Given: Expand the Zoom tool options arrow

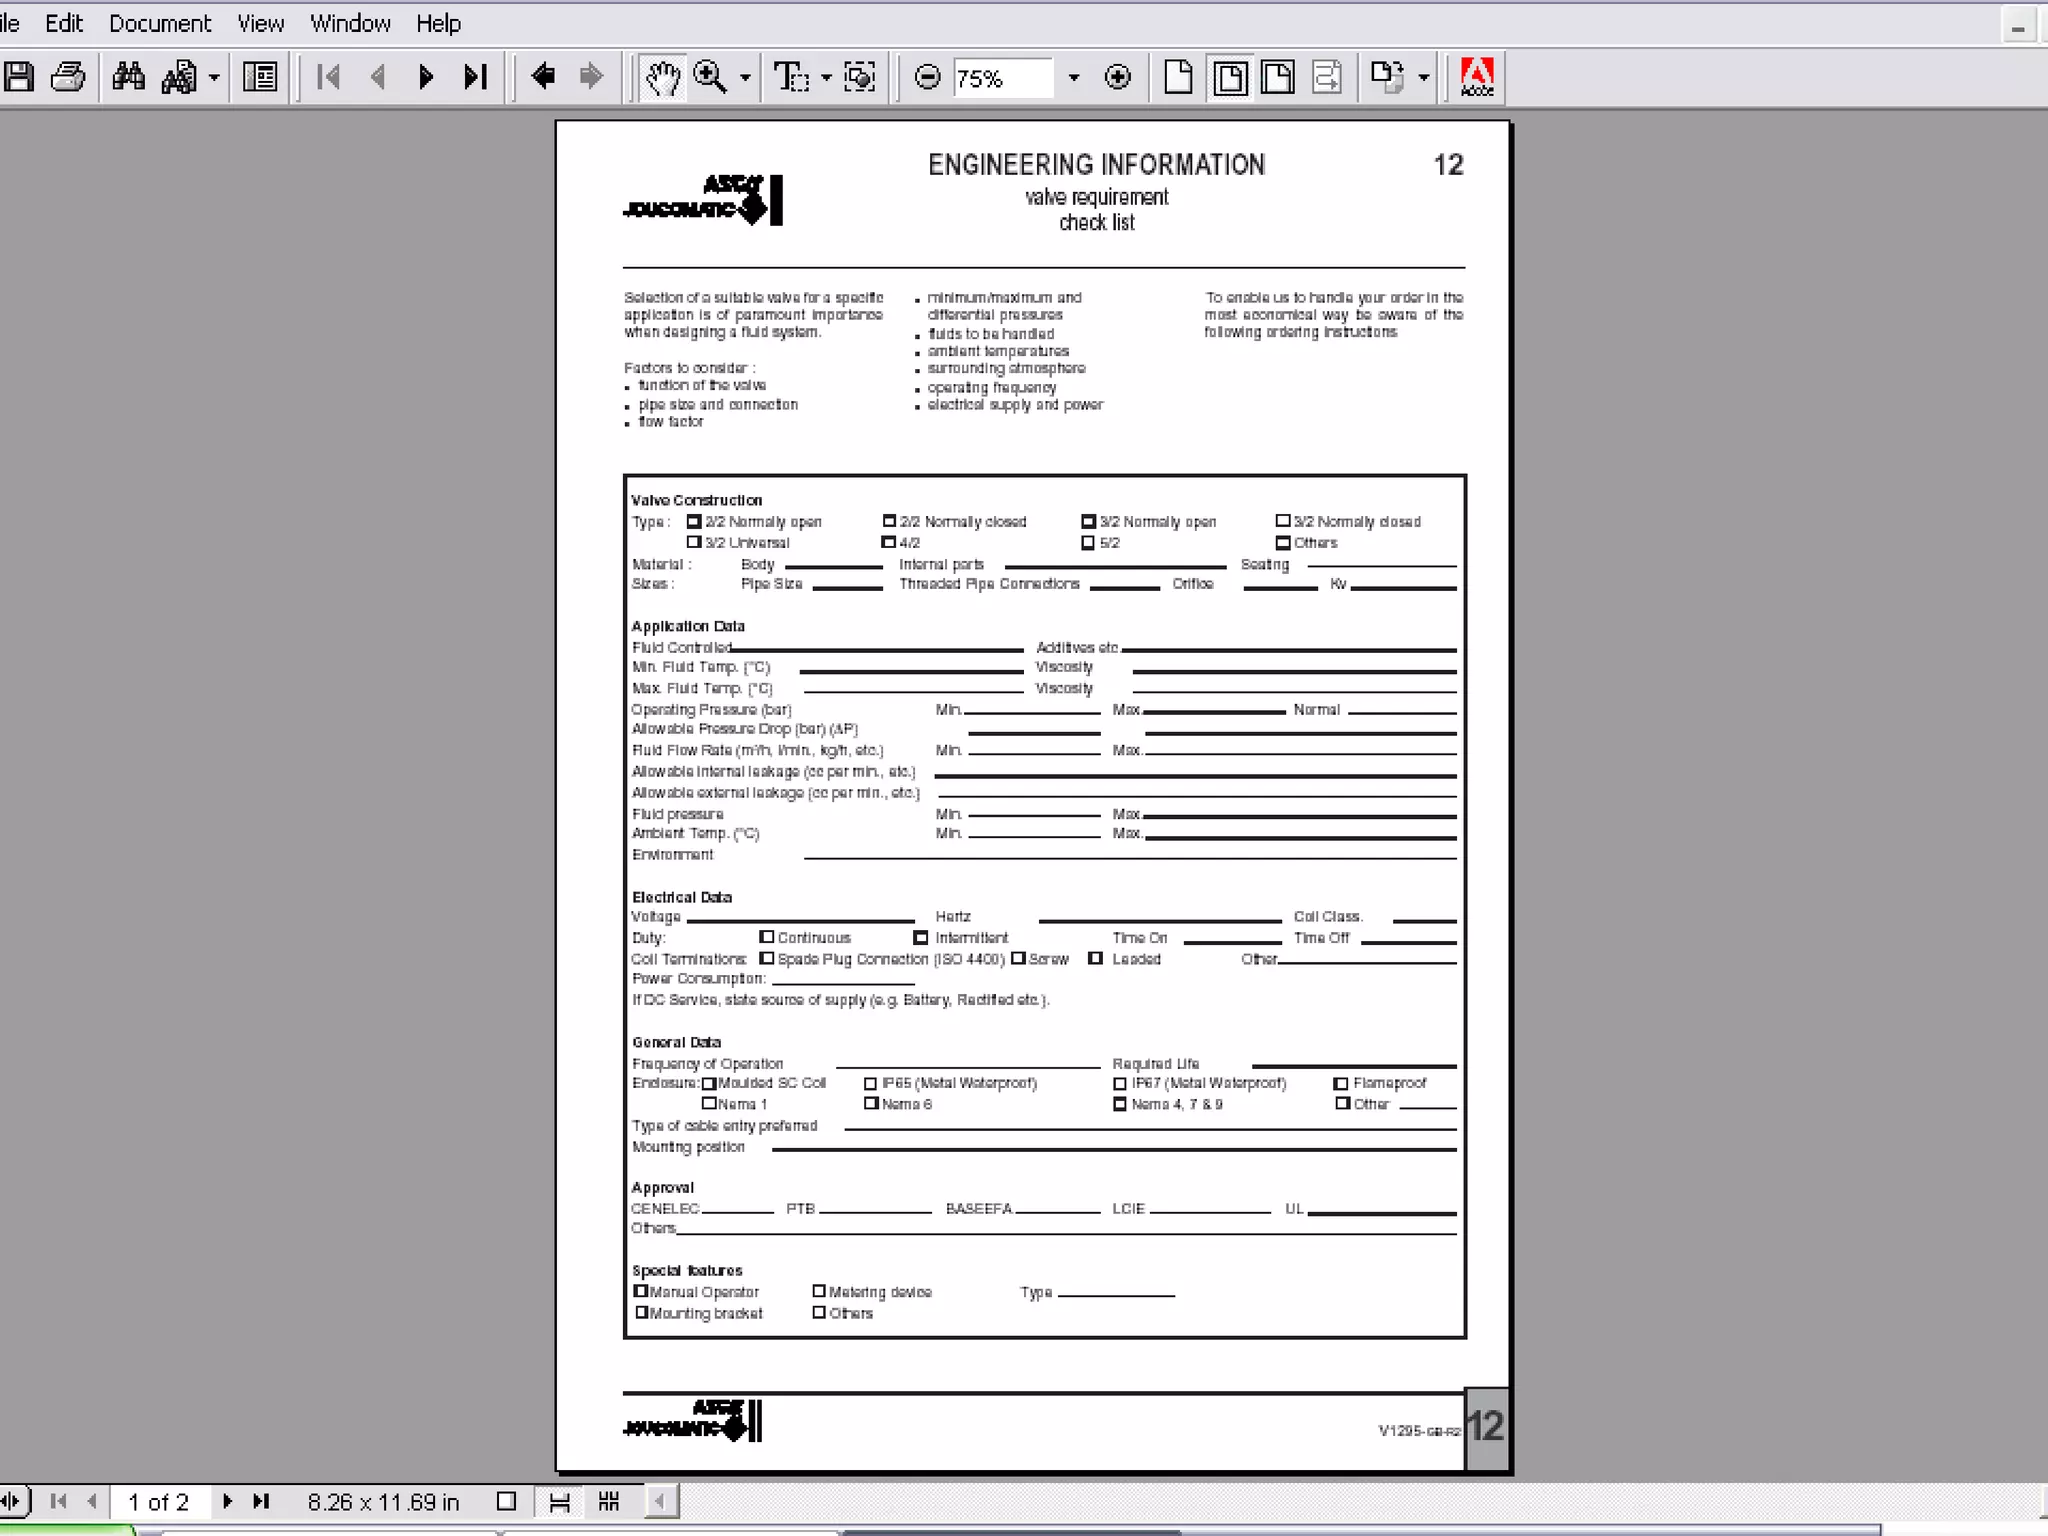Looking at the screenshot, I should tap(745, 77).
